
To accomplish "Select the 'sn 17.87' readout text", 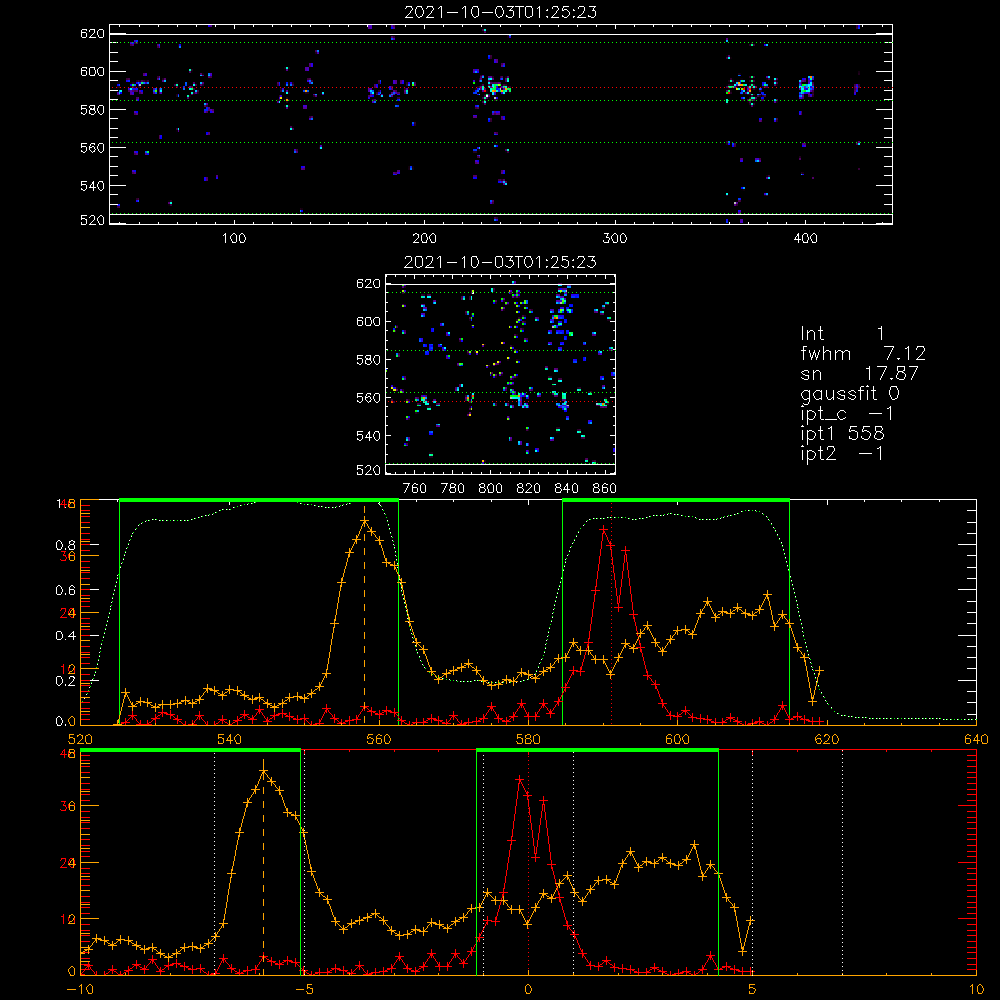I will [x=859, y=373].
